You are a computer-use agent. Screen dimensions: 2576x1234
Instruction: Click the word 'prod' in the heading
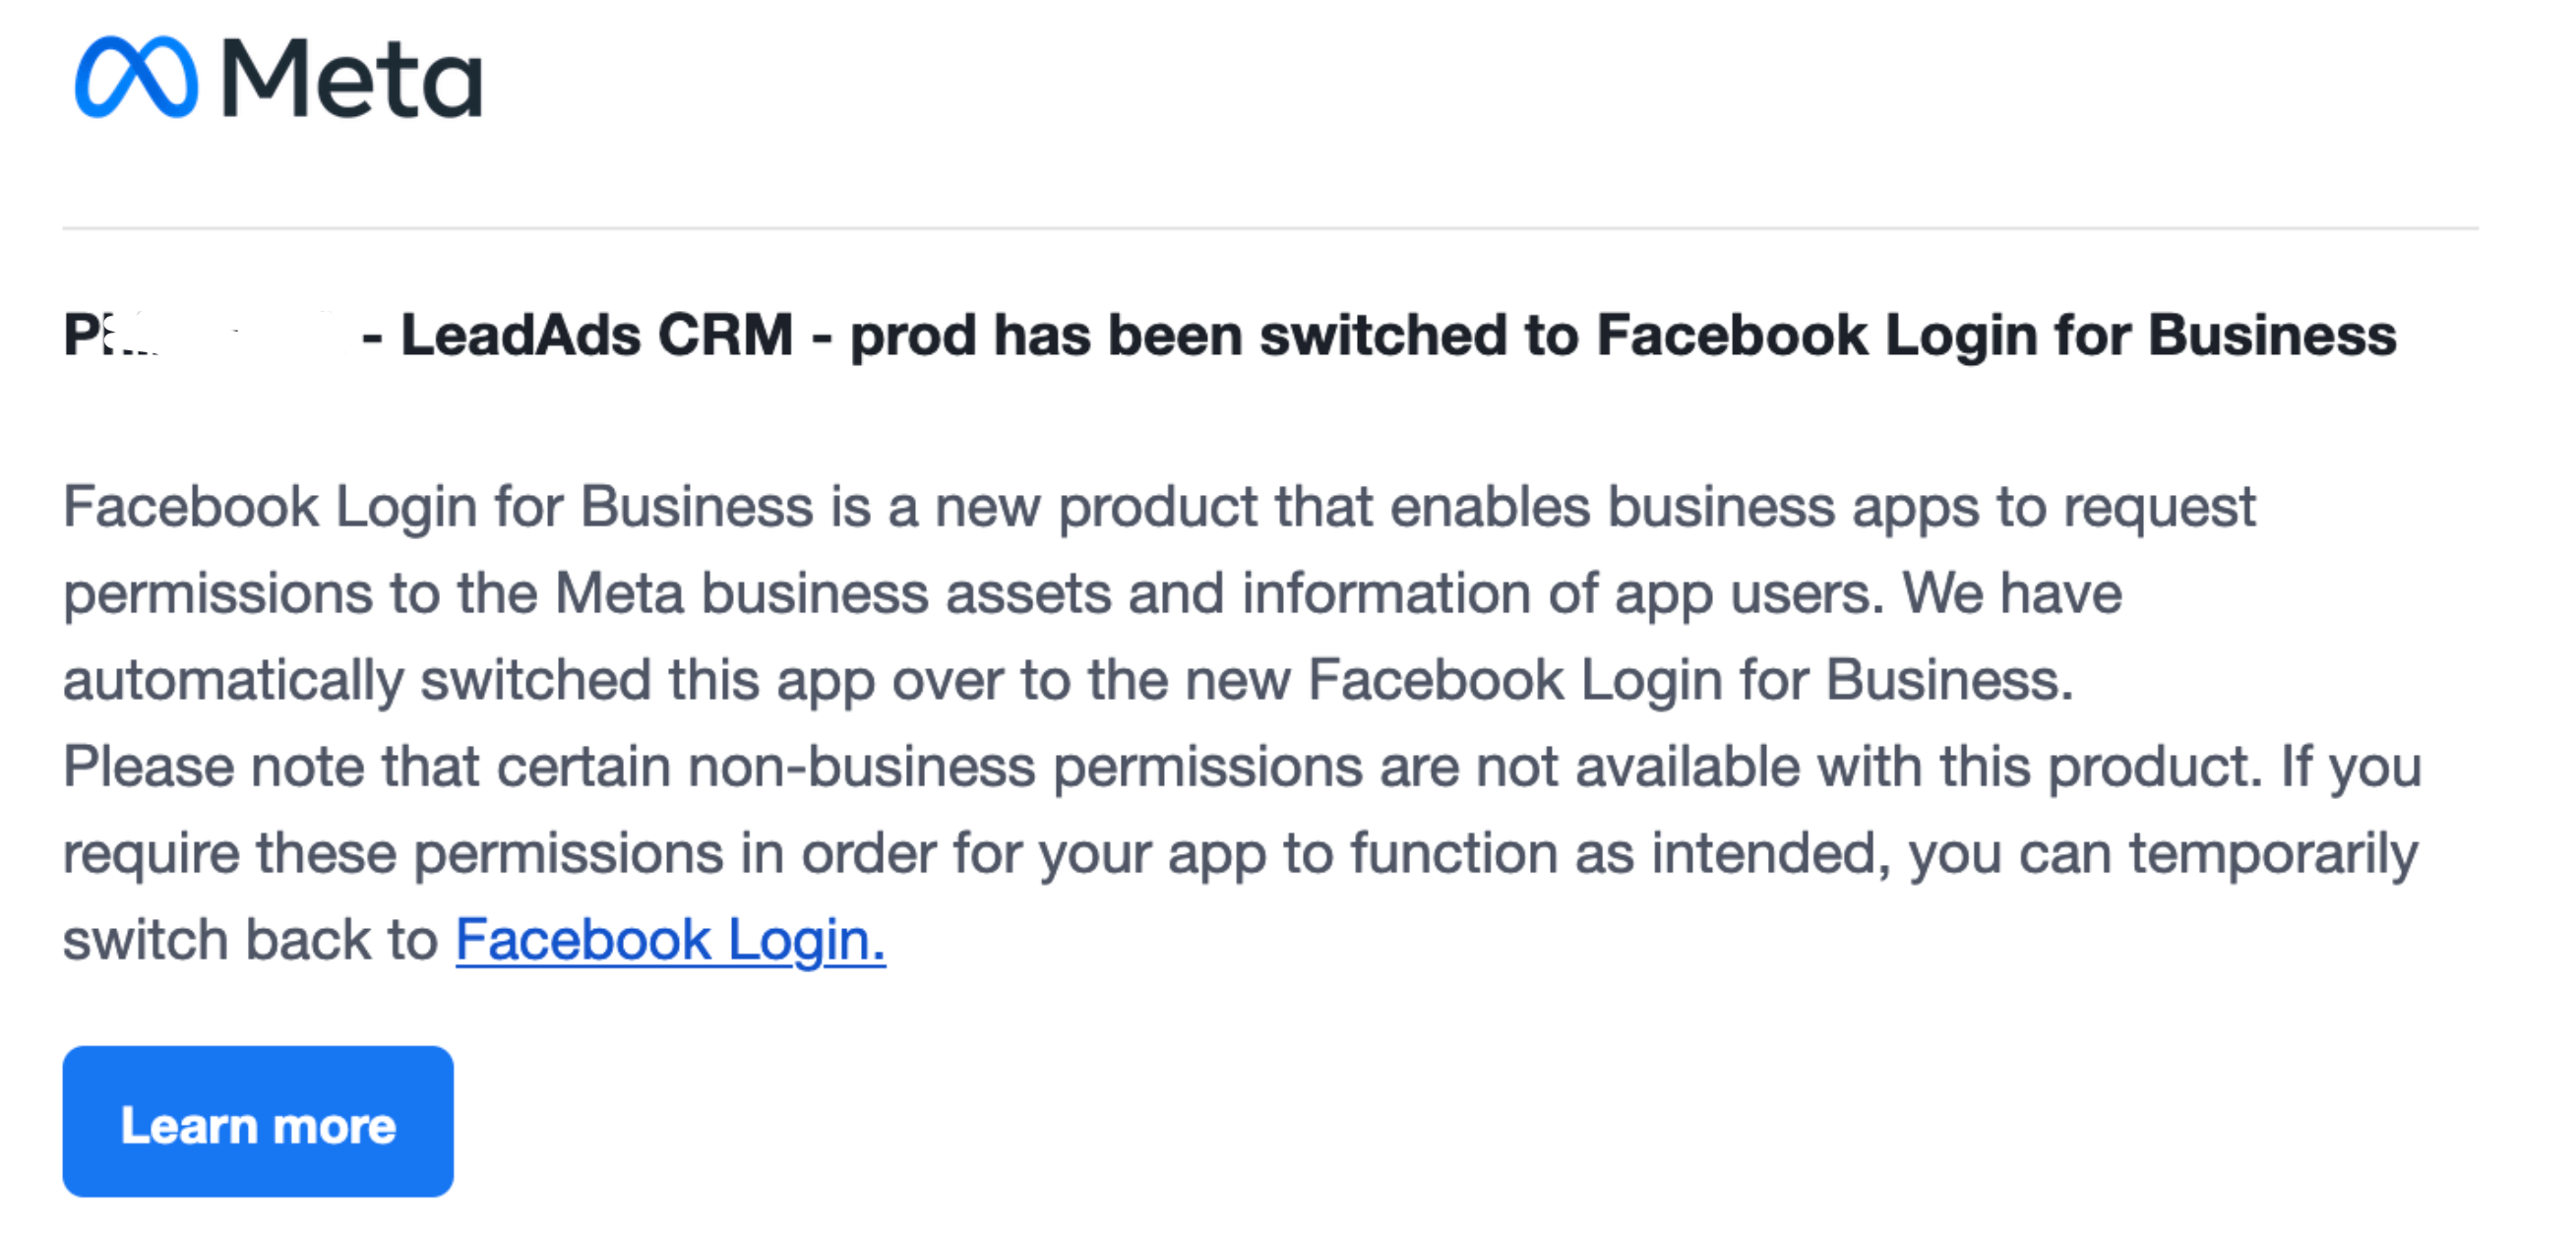coord(912,336)
